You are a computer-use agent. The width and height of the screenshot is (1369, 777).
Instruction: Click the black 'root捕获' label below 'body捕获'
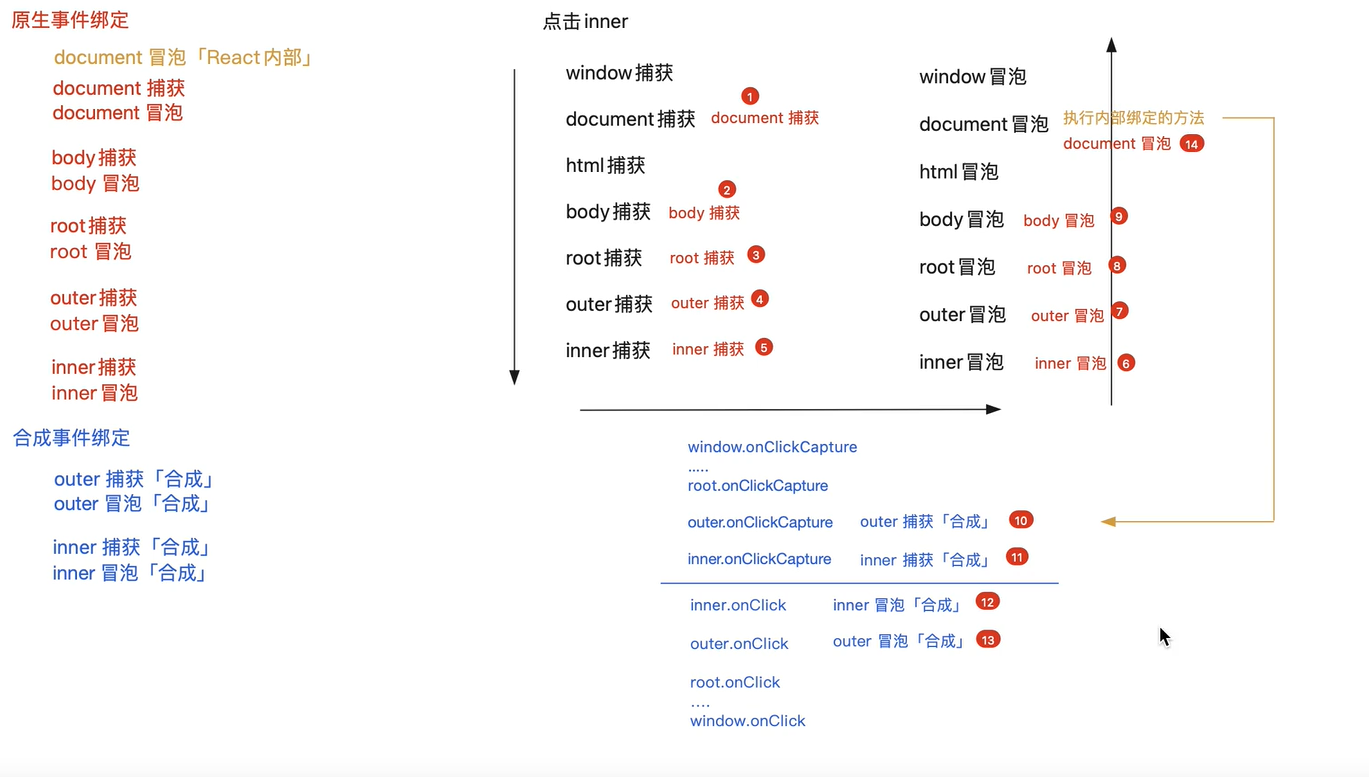coord(604,258)
